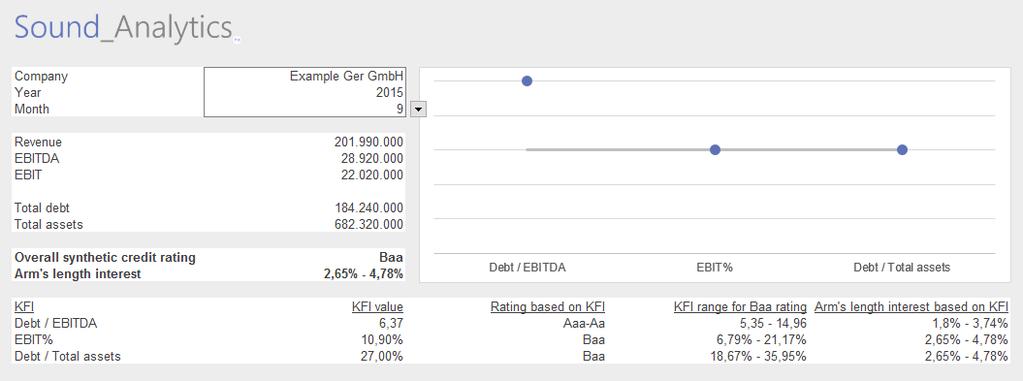Click the KFI range for Baa rating header
Image resolution: width=1023 pixels, height=381 pixels.
pyautogui.click(x=740, y=307)
